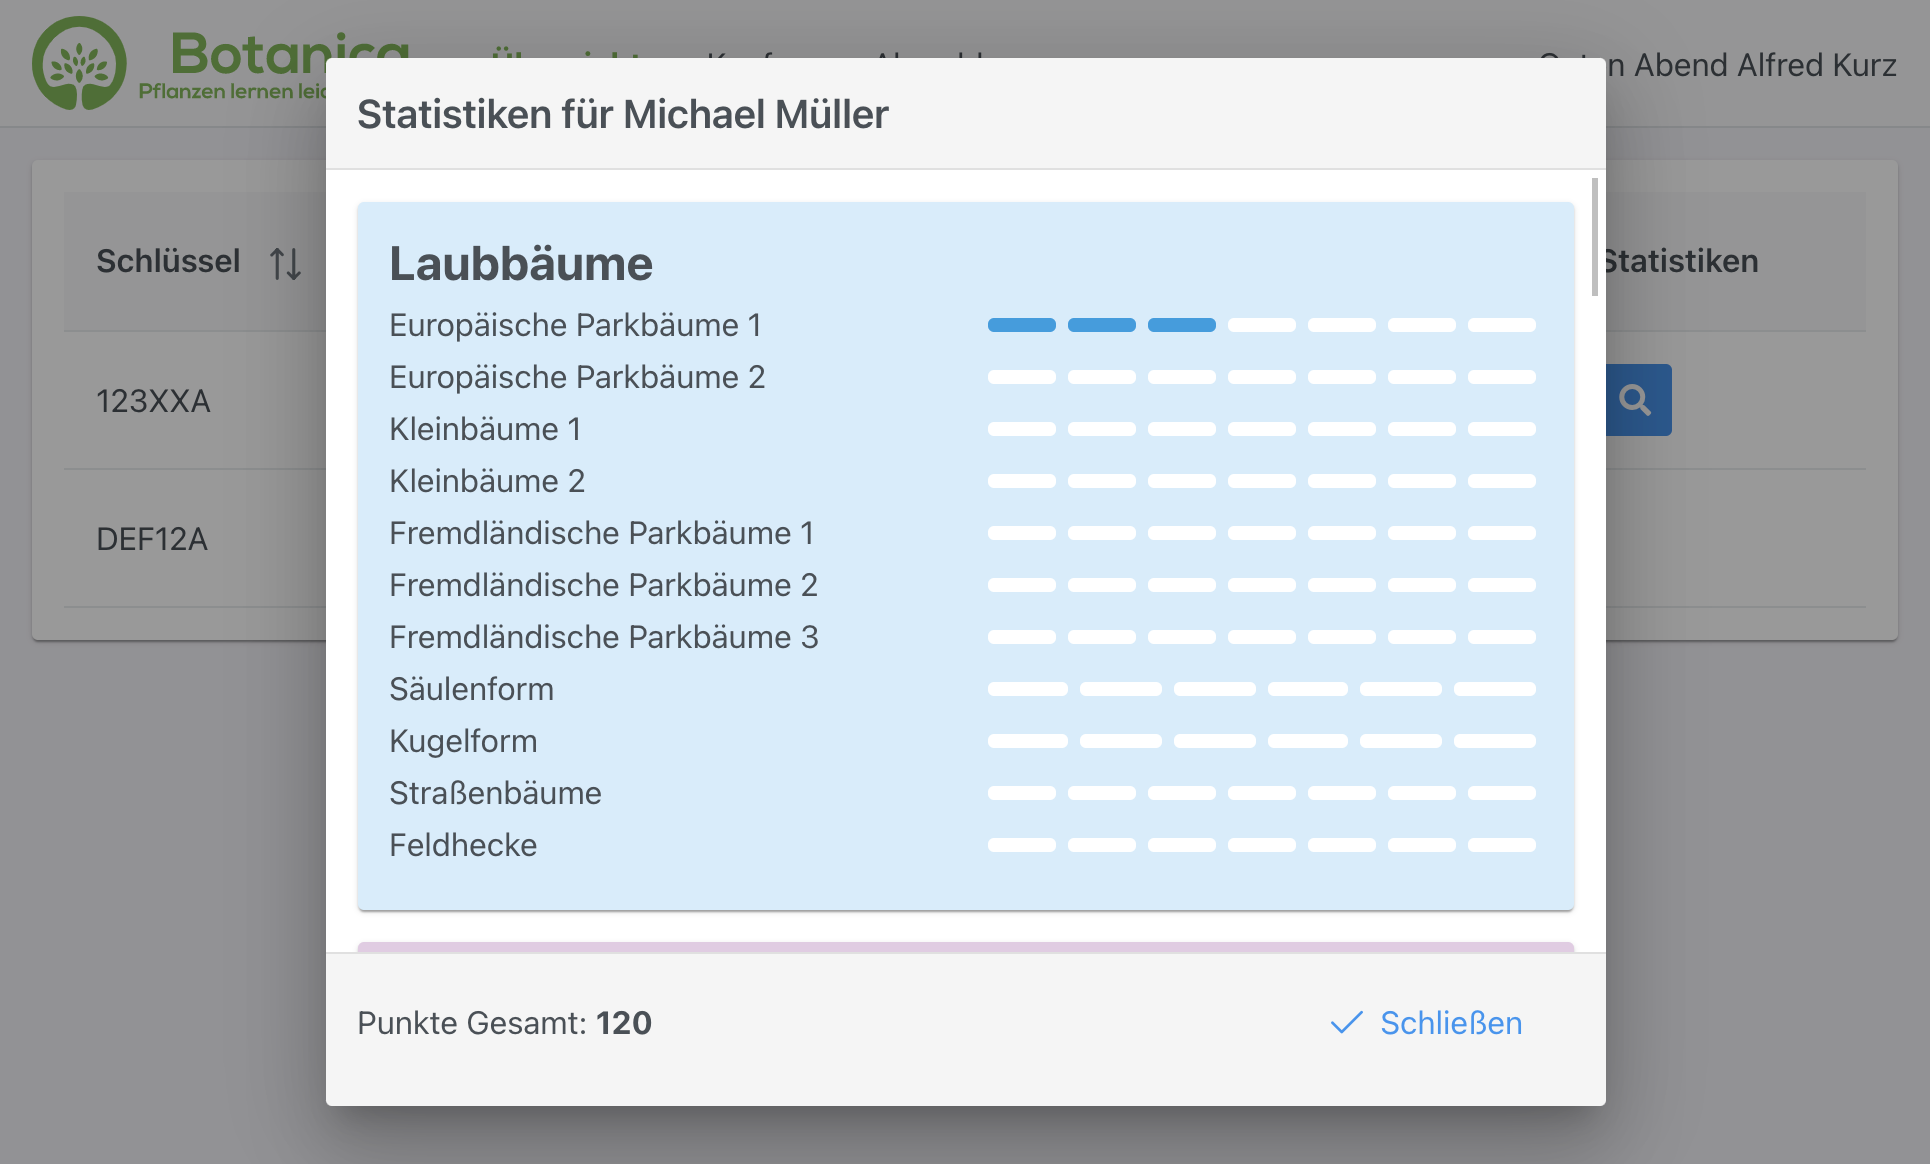The image size is (1930, 1164).
Task: Click the Schlüssel column header
Action: coord(168,261)
